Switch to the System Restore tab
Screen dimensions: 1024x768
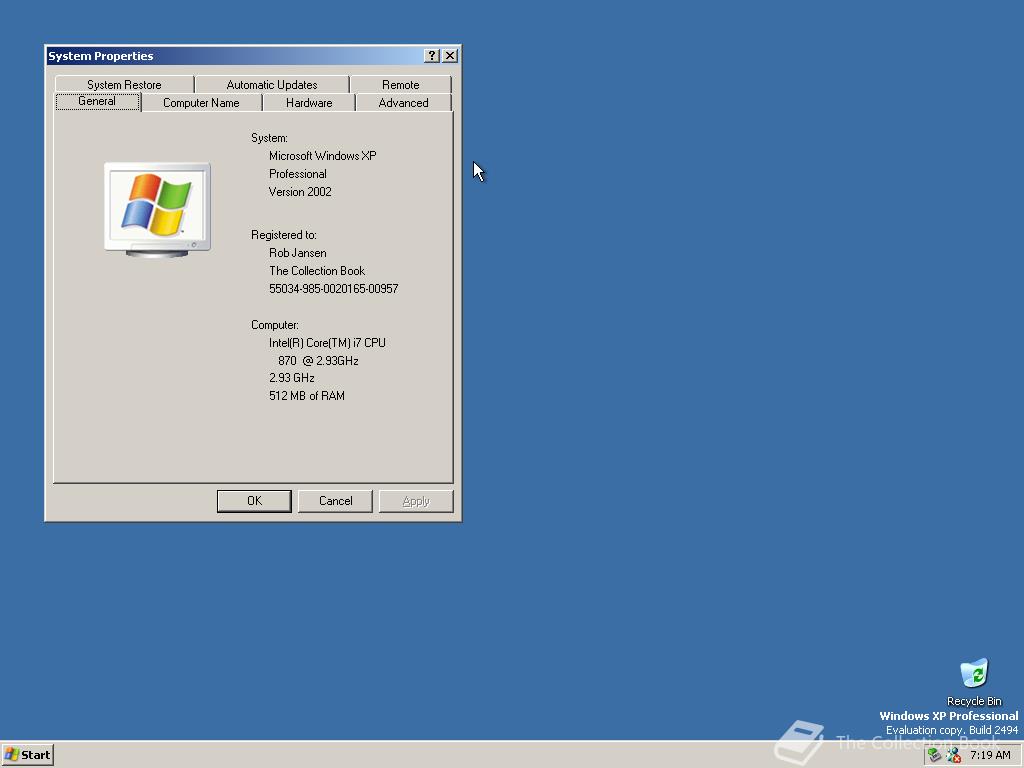point(124,85)
